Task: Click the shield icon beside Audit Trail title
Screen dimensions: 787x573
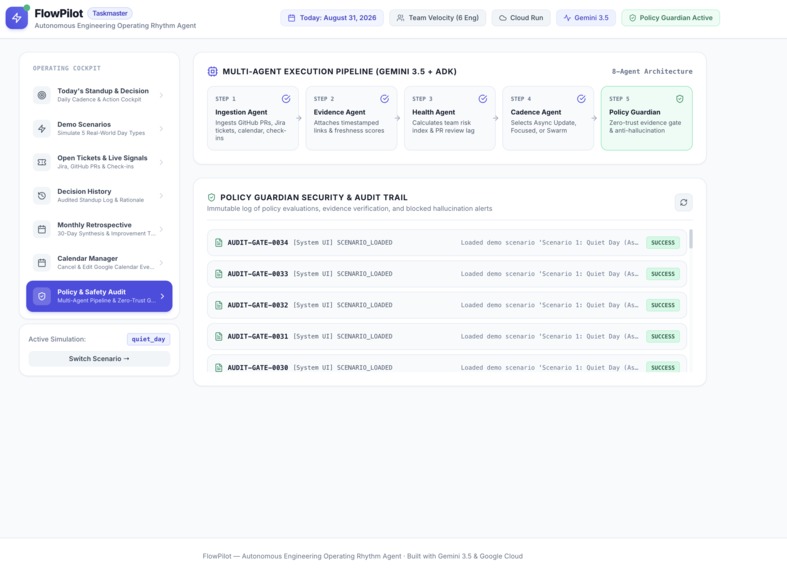Action: click(x=211, y=198)
